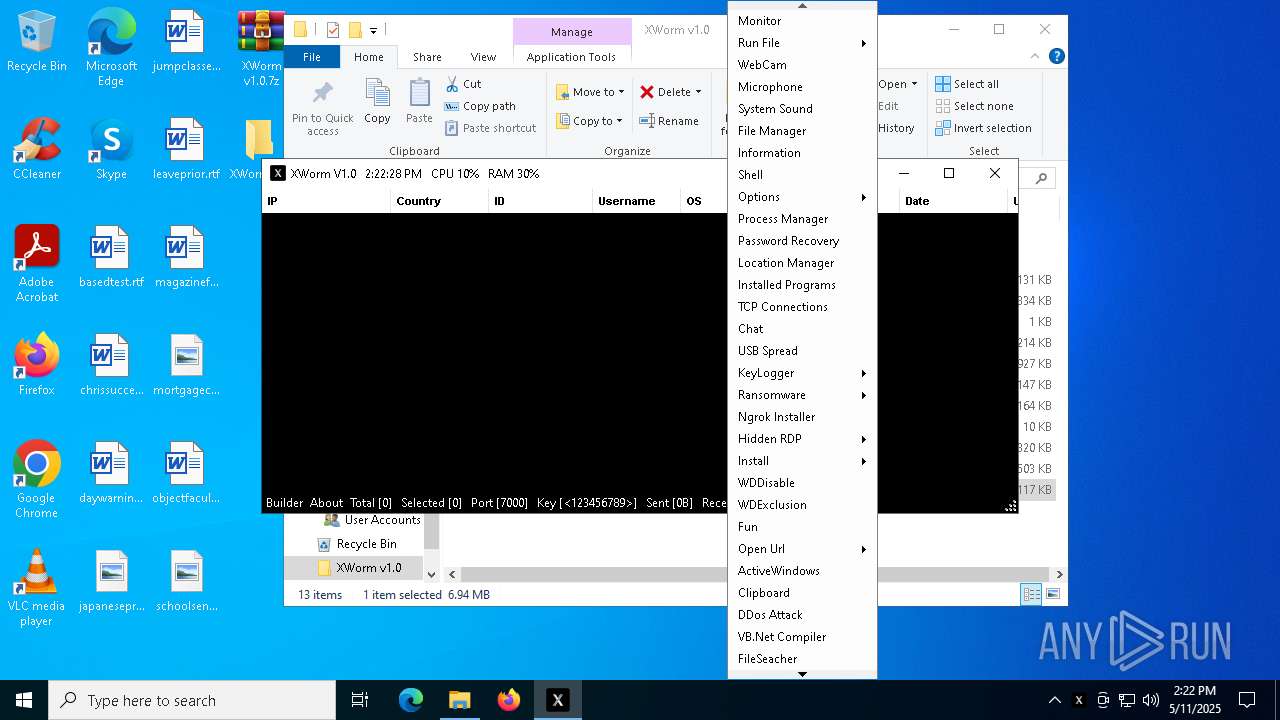Choose WDExclusion menu entry
This screenshot has width=1280, height=720.
point(802,505)
